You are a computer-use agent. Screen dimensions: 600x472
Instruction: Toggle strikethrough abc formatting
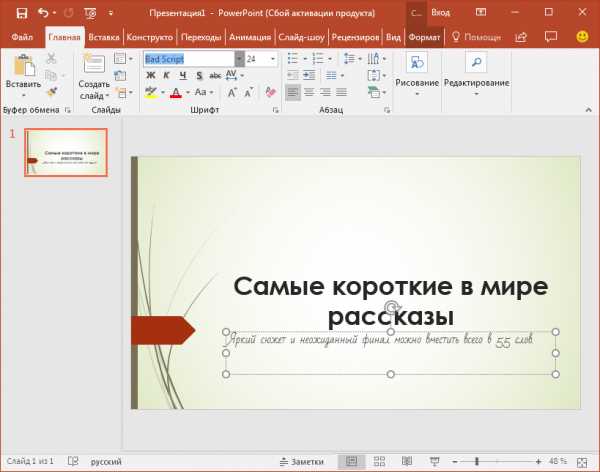pyautogui.click(x=215, y=75)
